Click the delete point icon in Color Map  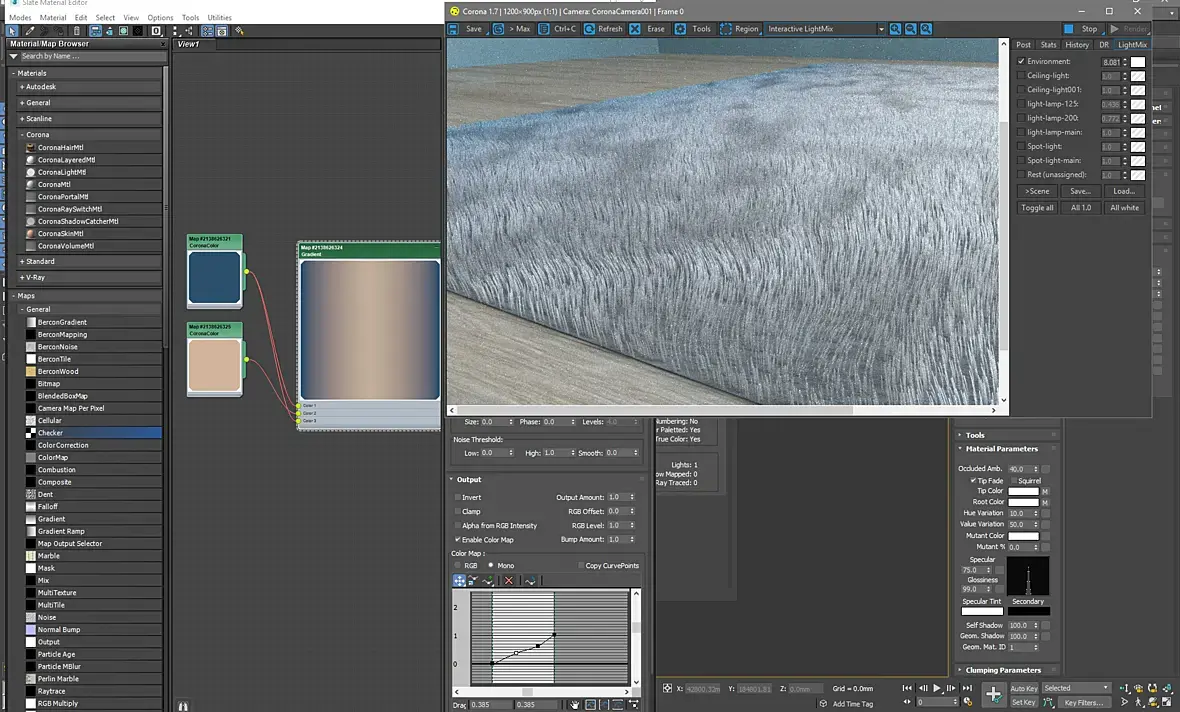tap(508, 580)
